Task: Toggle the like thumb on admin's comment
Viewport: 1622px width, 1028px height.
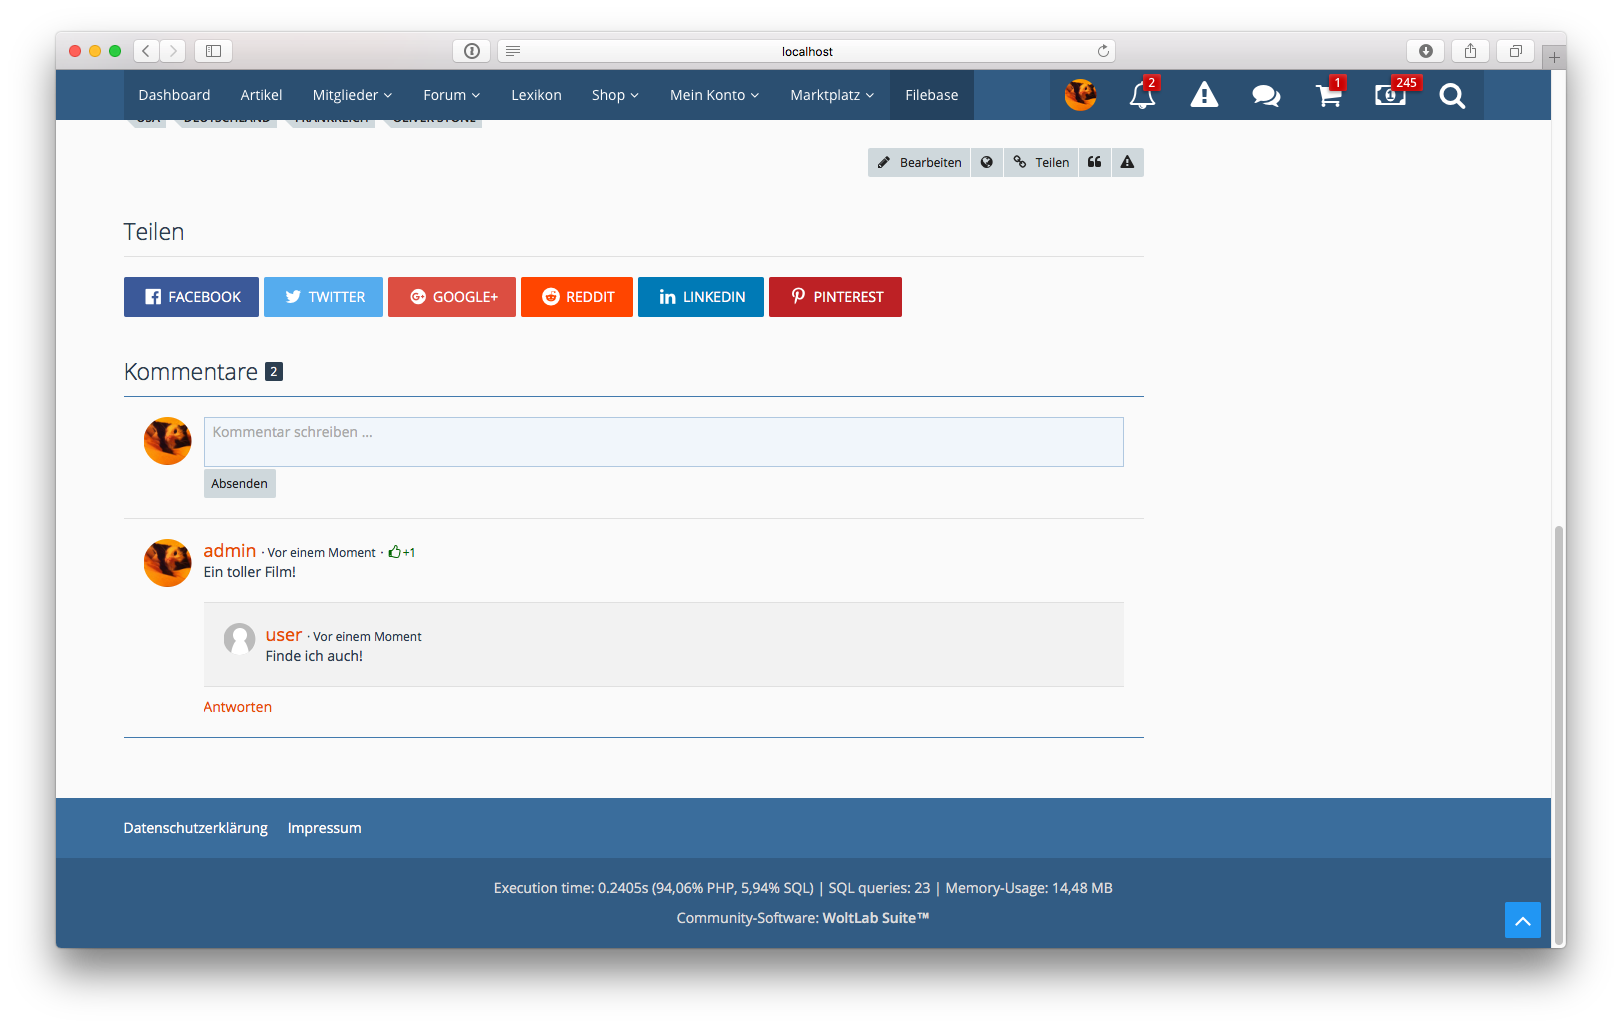Action: [395, 552]
